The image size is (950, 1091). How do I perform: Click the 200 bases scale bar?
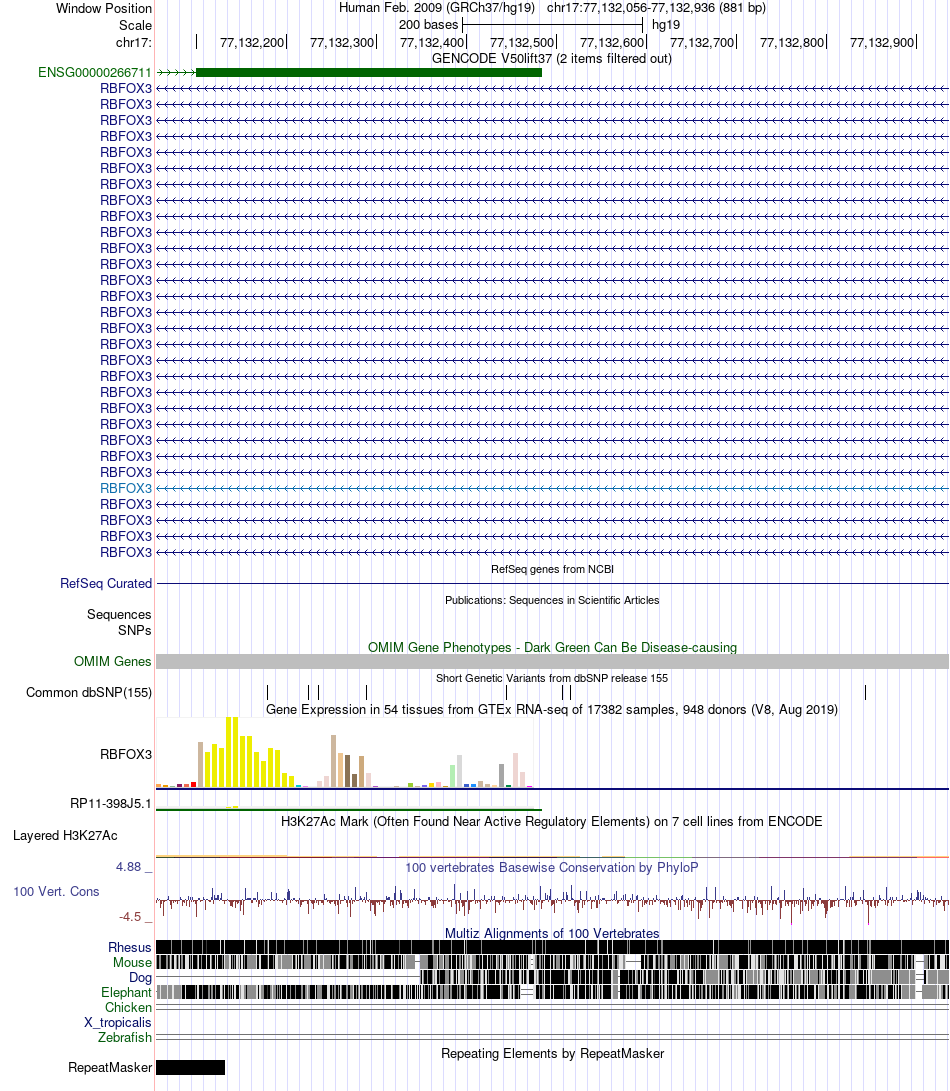pyautogui.click(x=553, y=26)
